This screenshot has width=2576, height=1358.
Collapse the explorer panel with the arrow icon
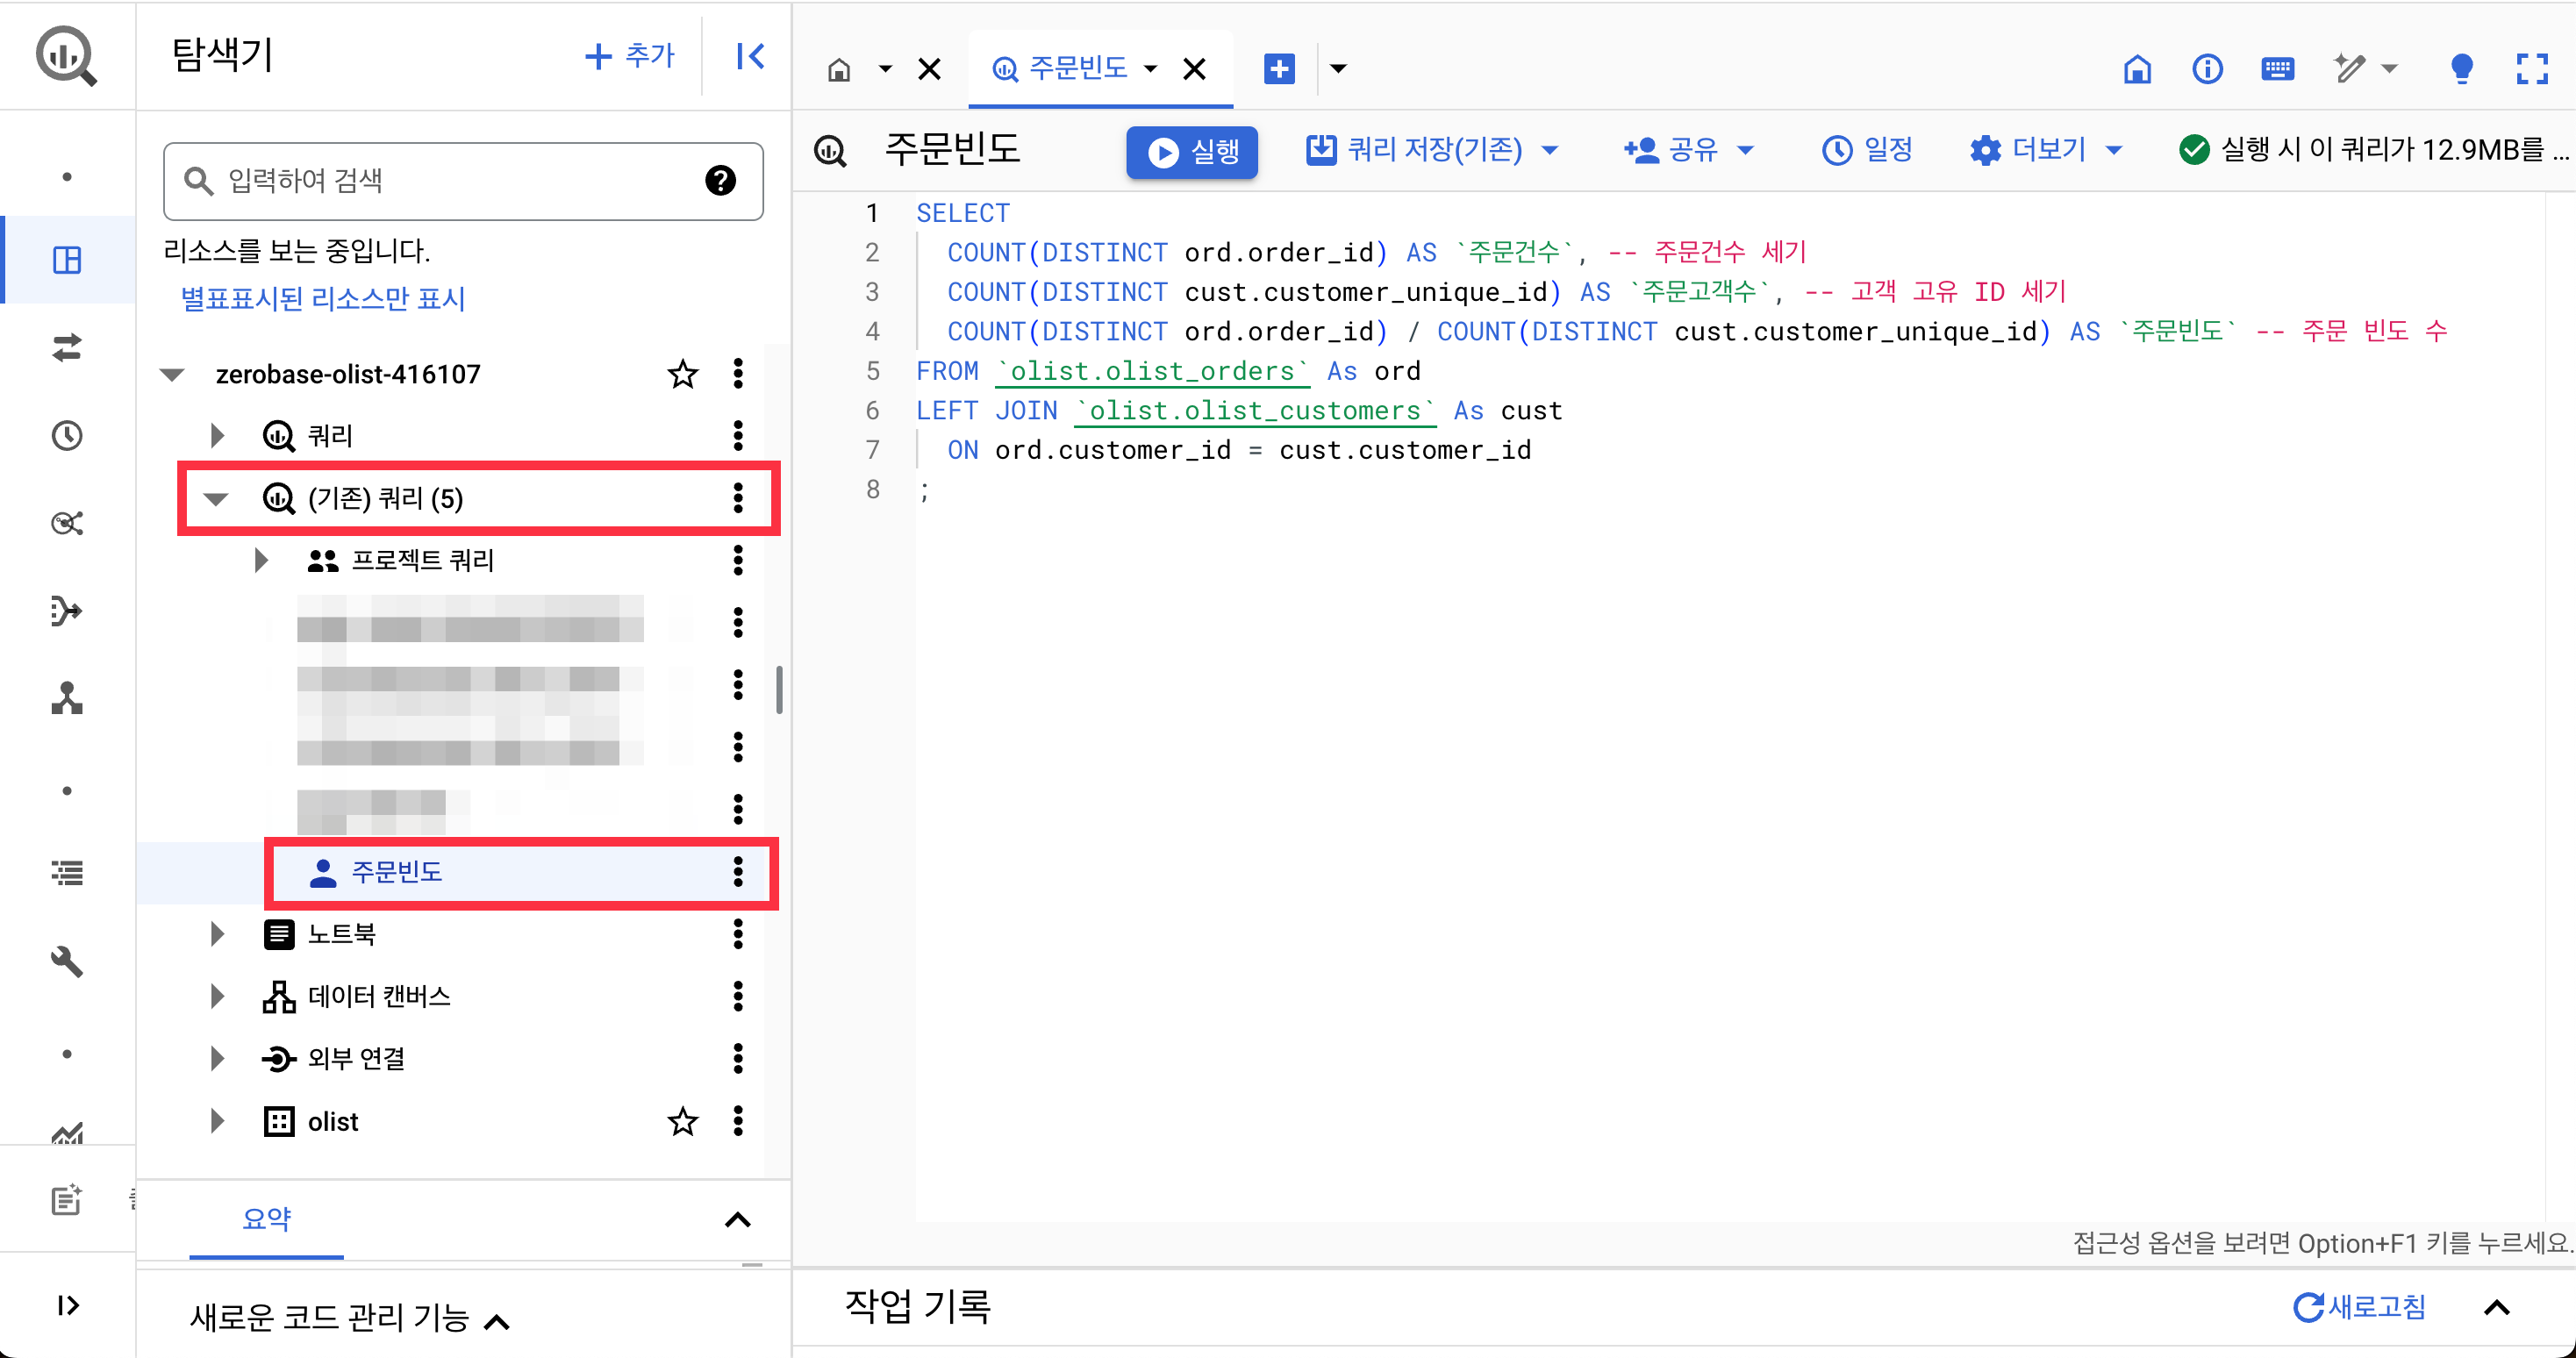coord(750,56)
